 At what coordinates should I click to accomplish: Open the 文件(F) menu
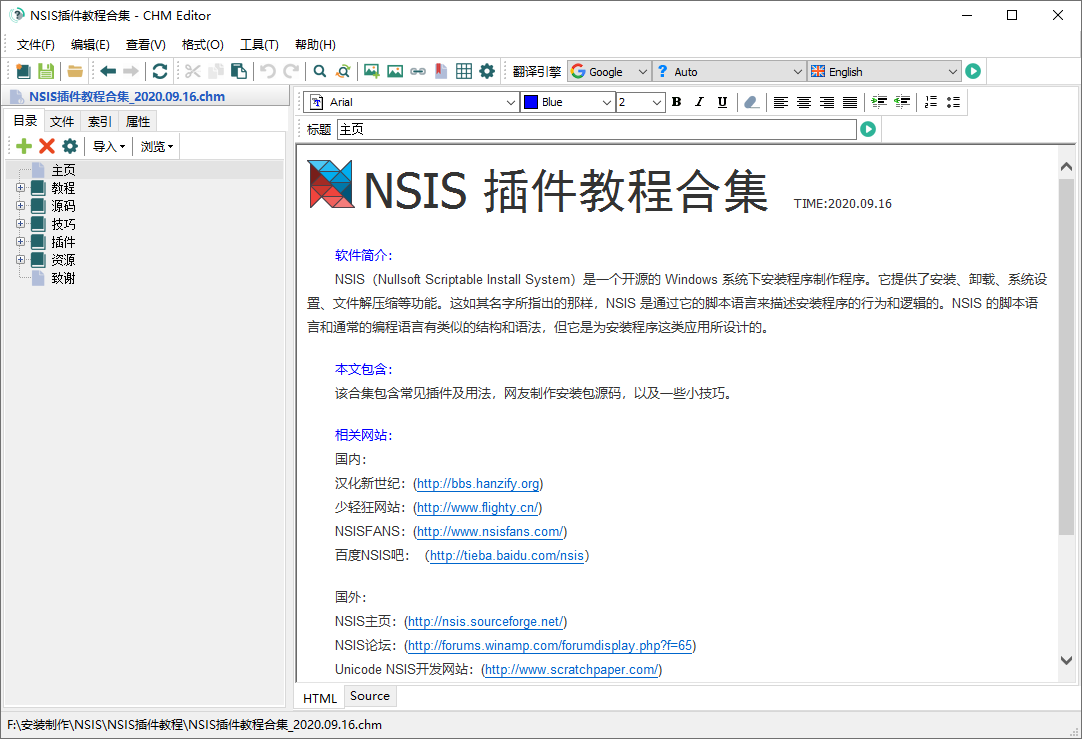[36, 45]
